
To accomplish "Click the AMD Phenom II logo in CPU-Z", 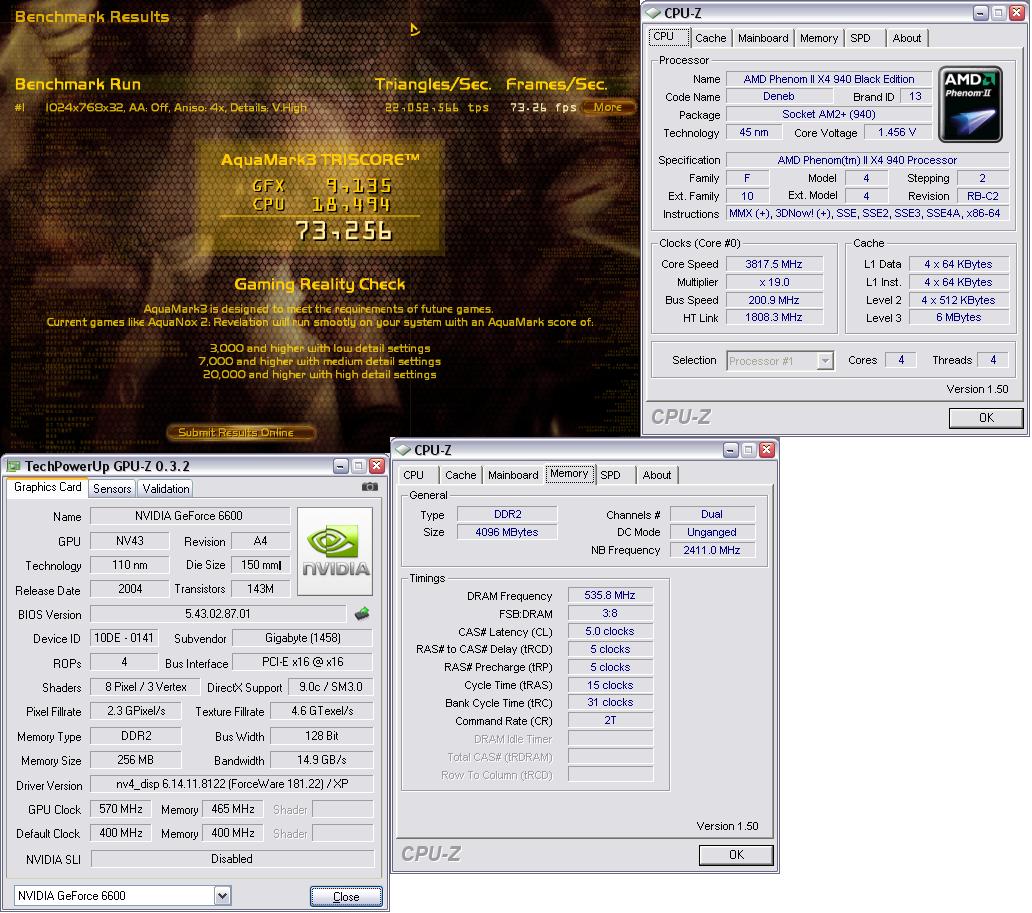I will coord(970,104).
